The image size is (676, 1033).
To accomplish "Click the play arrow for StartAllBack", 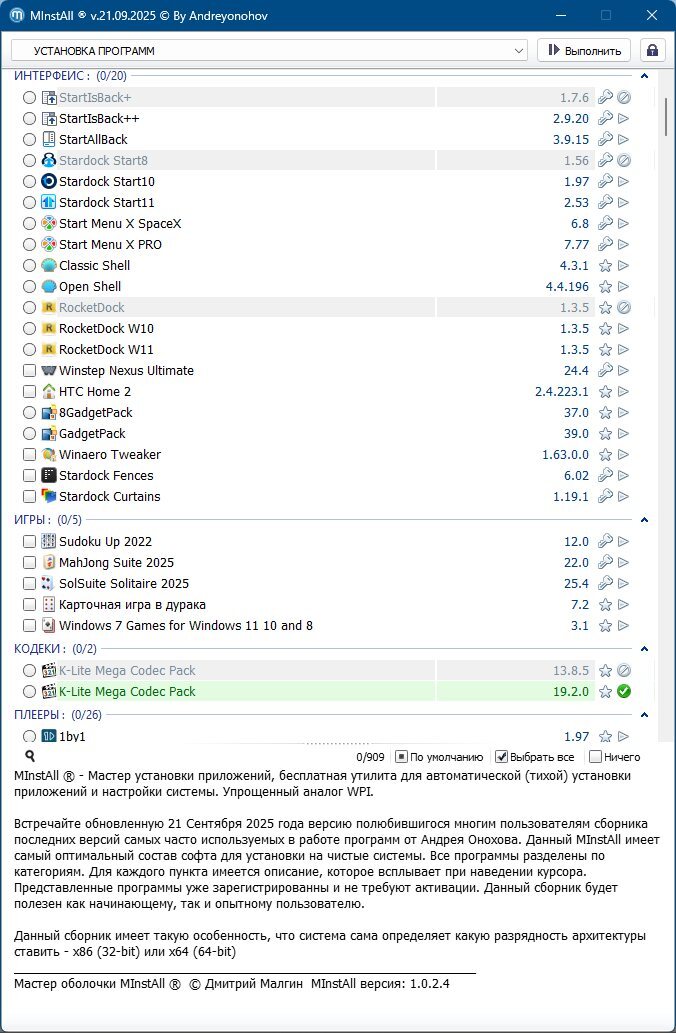I will coord(623,140).
